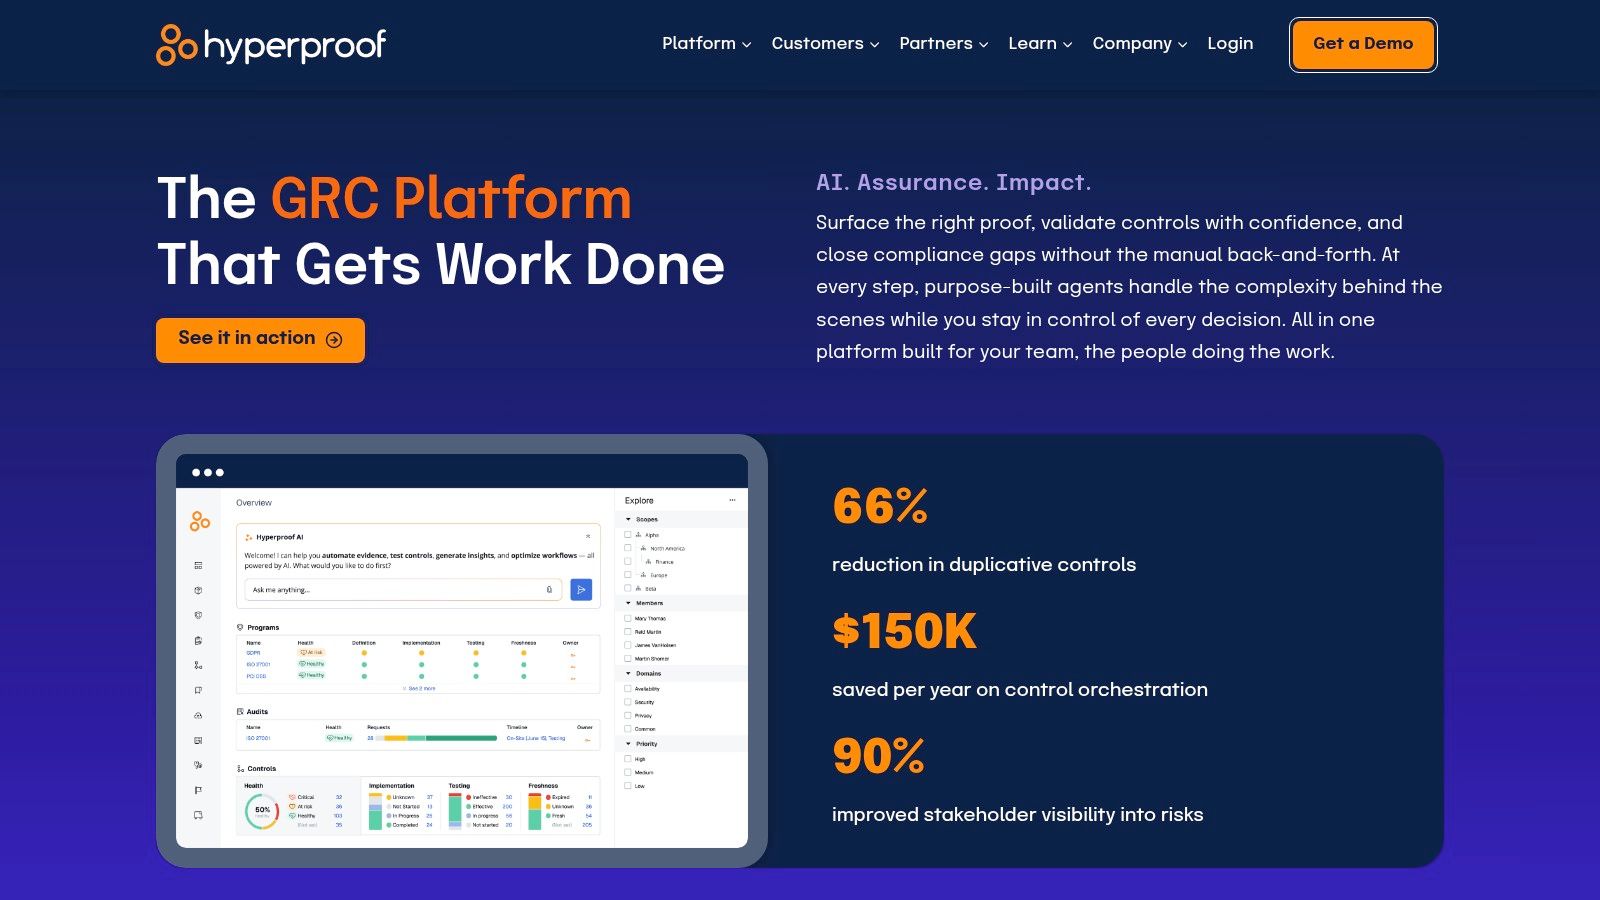The height and width of the screenshot is (900, 1600).
Task: Check the Mary Thomas member checkbox
Action: [x=628, y=618]
